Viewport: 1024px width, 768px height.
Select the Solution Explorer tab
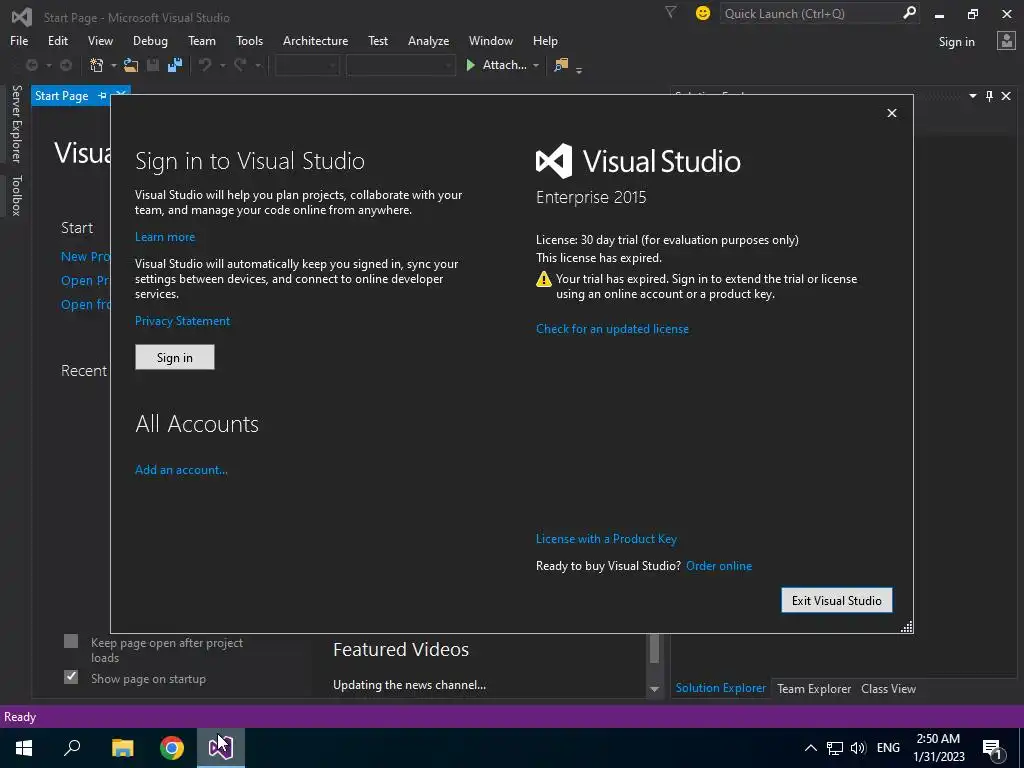coord(720,688)
